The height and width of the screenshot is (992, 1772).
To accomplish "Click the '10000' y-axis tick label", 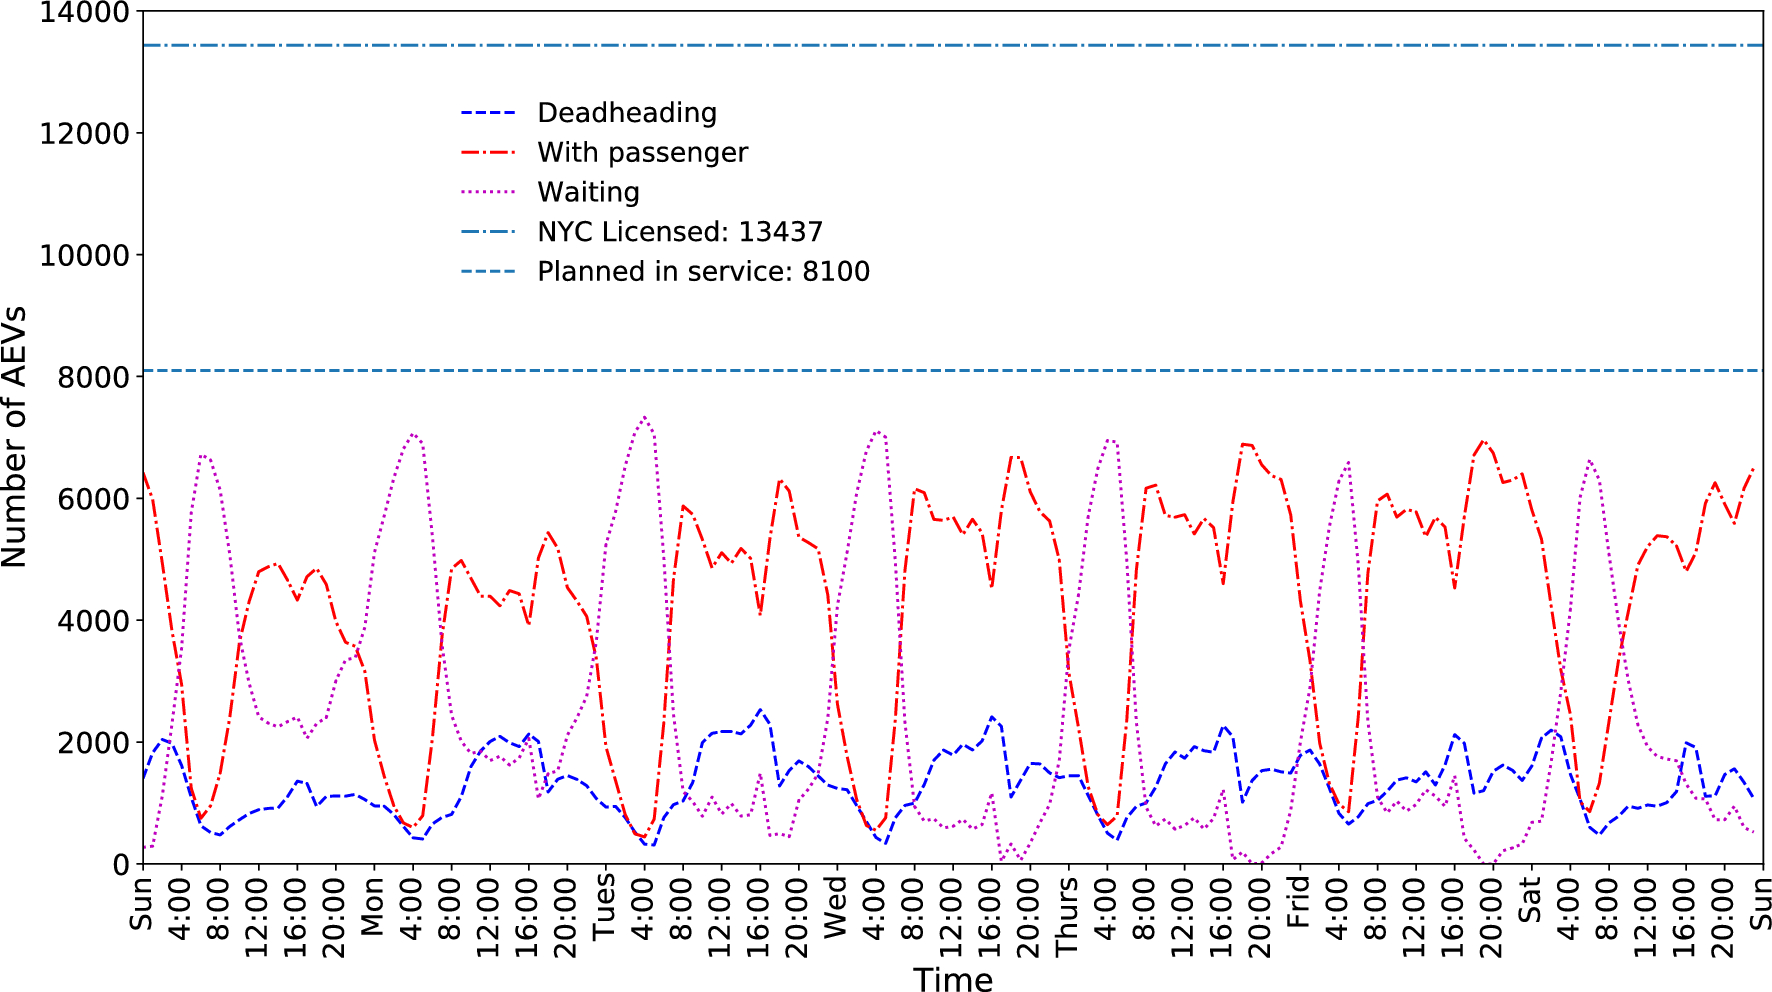I will coord(84,256).
